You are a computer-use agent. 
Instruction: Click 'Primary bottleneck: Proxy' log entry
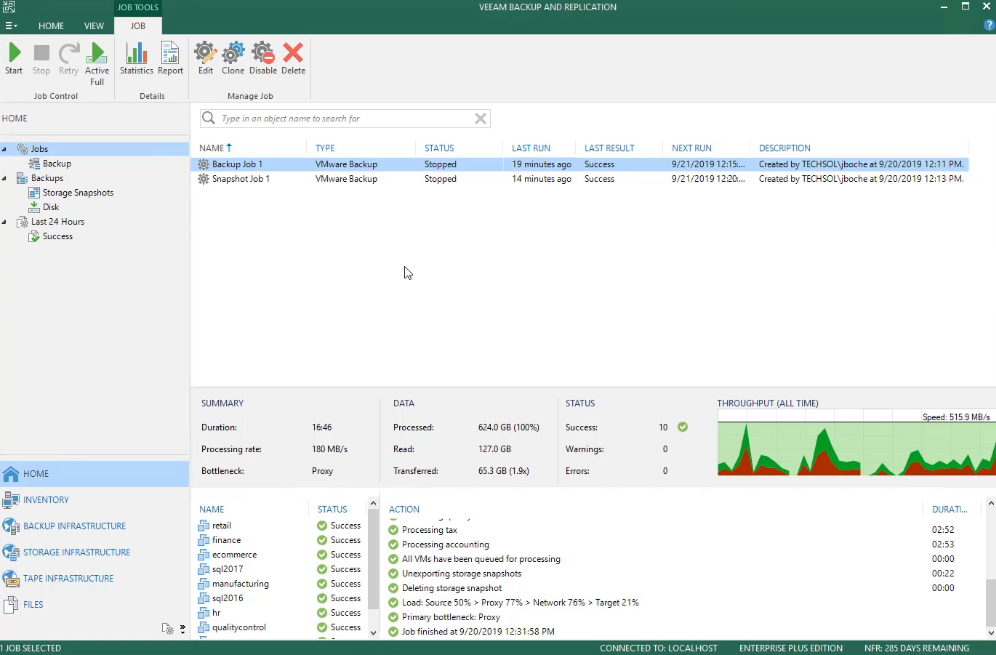click(x=451, y=618)
